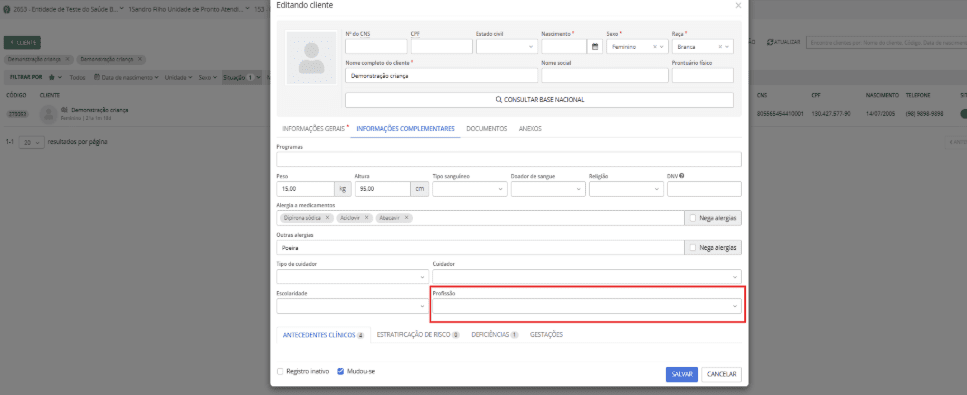
Task: Open the results per page dropdown showing 20
Action: coord(31,143)
